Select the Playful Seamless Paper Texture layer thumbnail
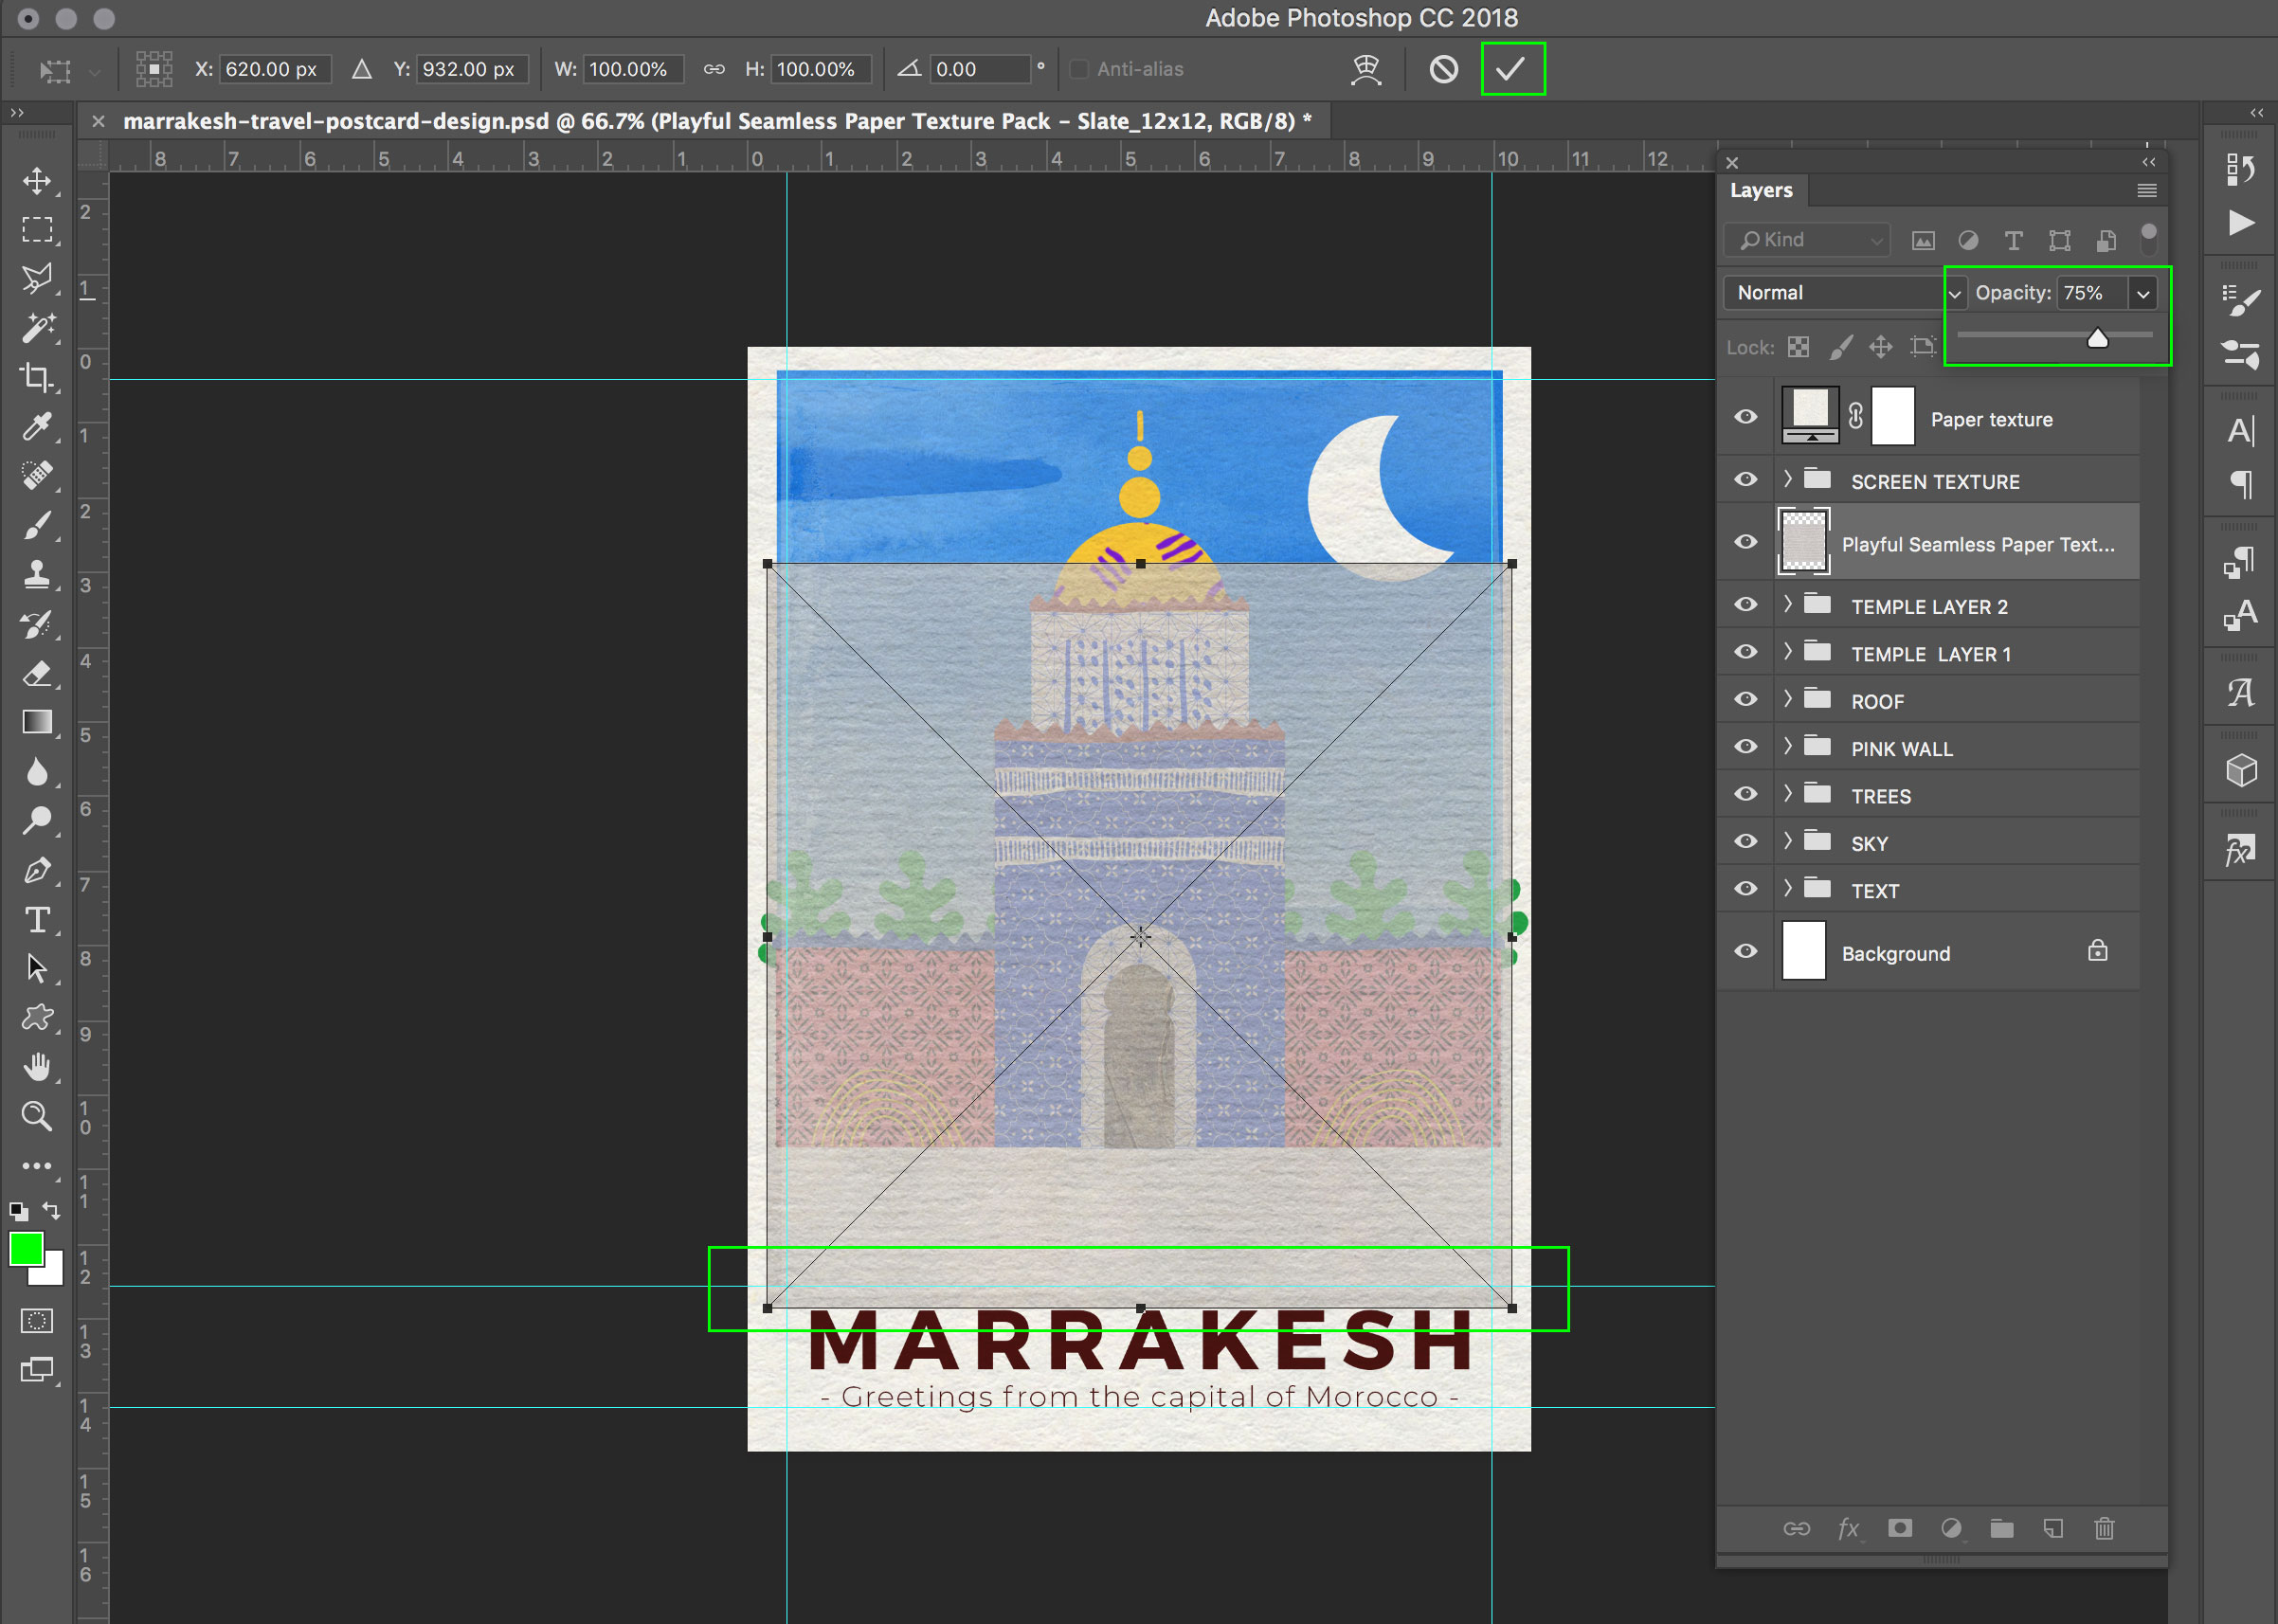This screenshot has width=2278, height=1624. [1803, 542]
